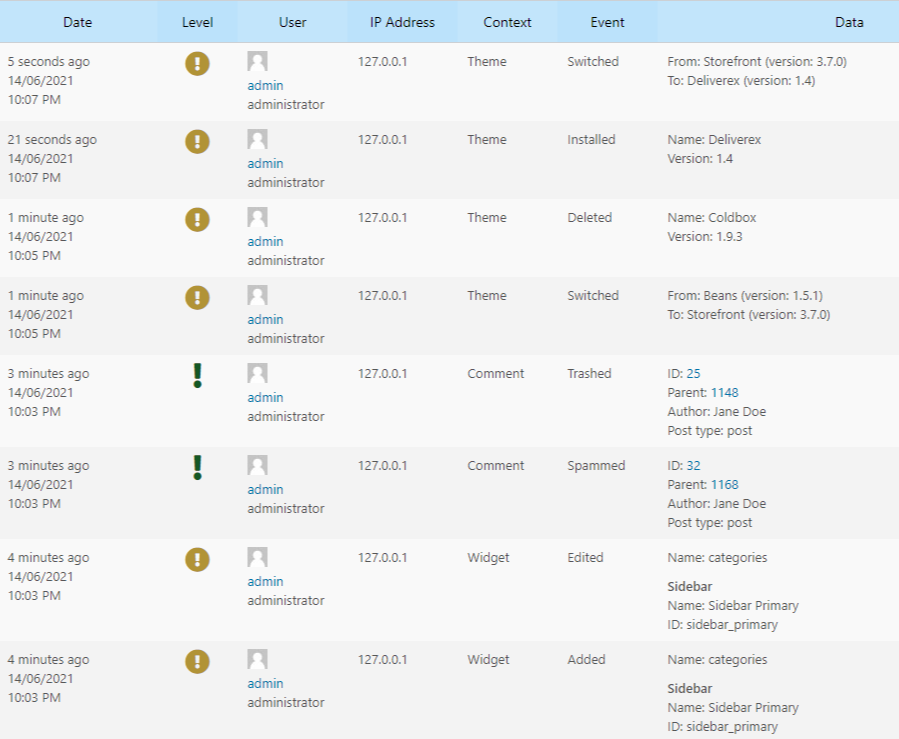Sort by the Context column header

(507, 22)
